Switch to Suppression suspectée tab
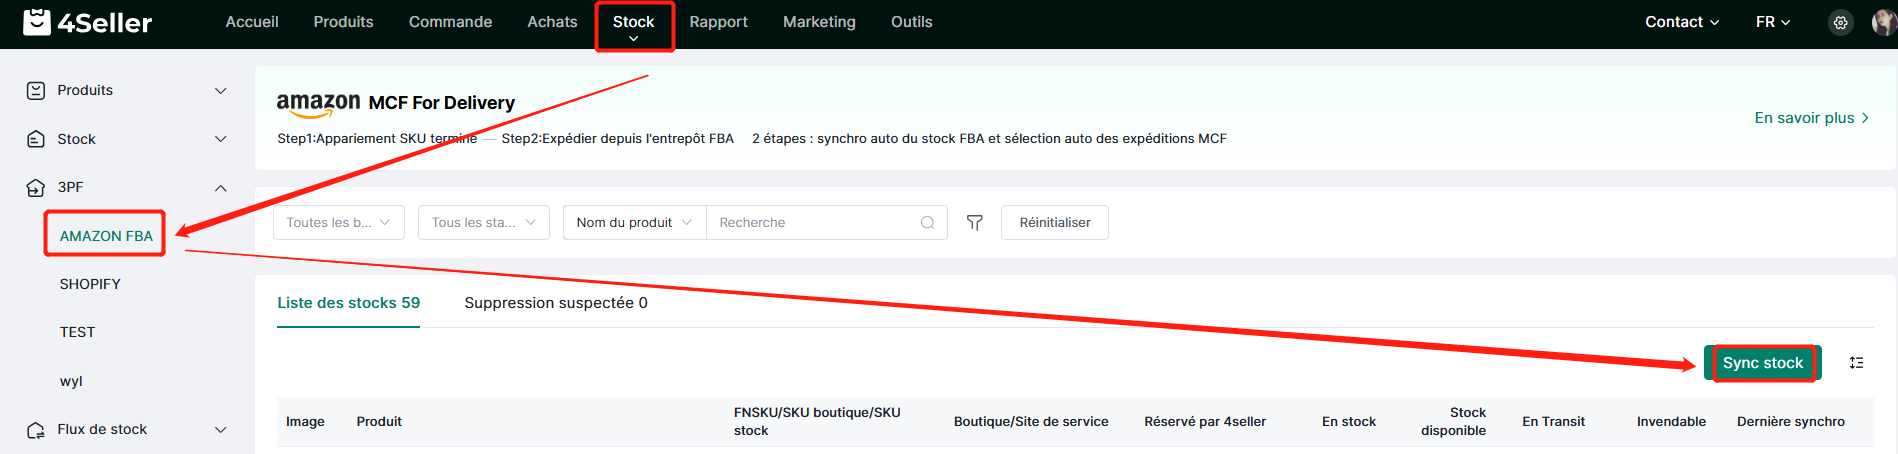Image resolution: width=1898 pixels, height=454 pixels. tap(556, 303)
